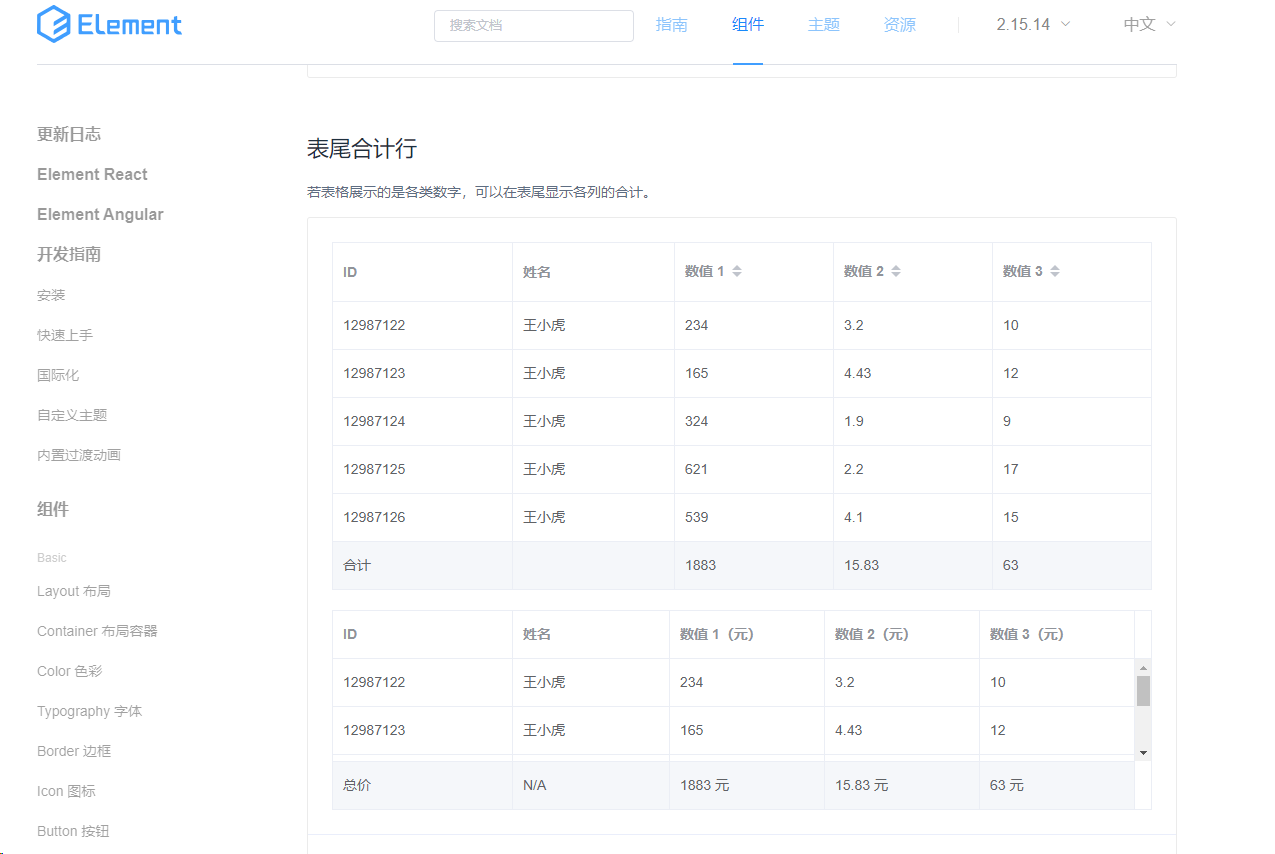
Task: Select Layout 布局 in sidebar
Action: pyautogui.click(x=74, y=591)
